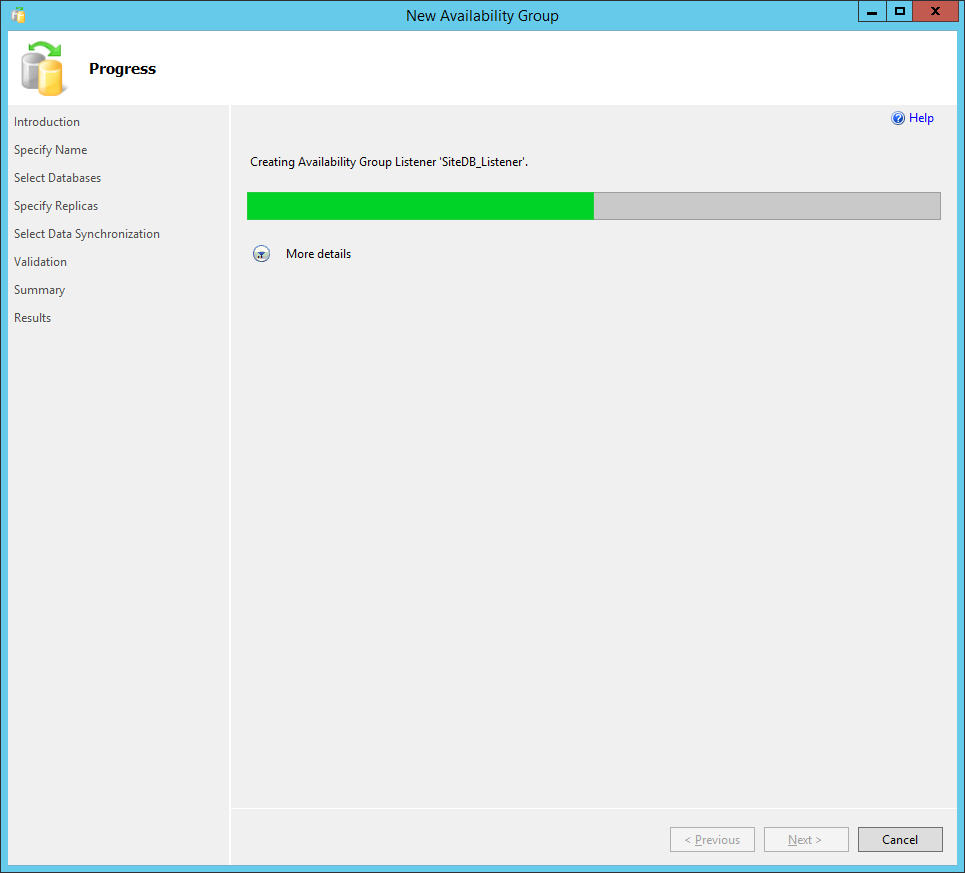Expand More details with the chevron icon

[x=261, y=254]
